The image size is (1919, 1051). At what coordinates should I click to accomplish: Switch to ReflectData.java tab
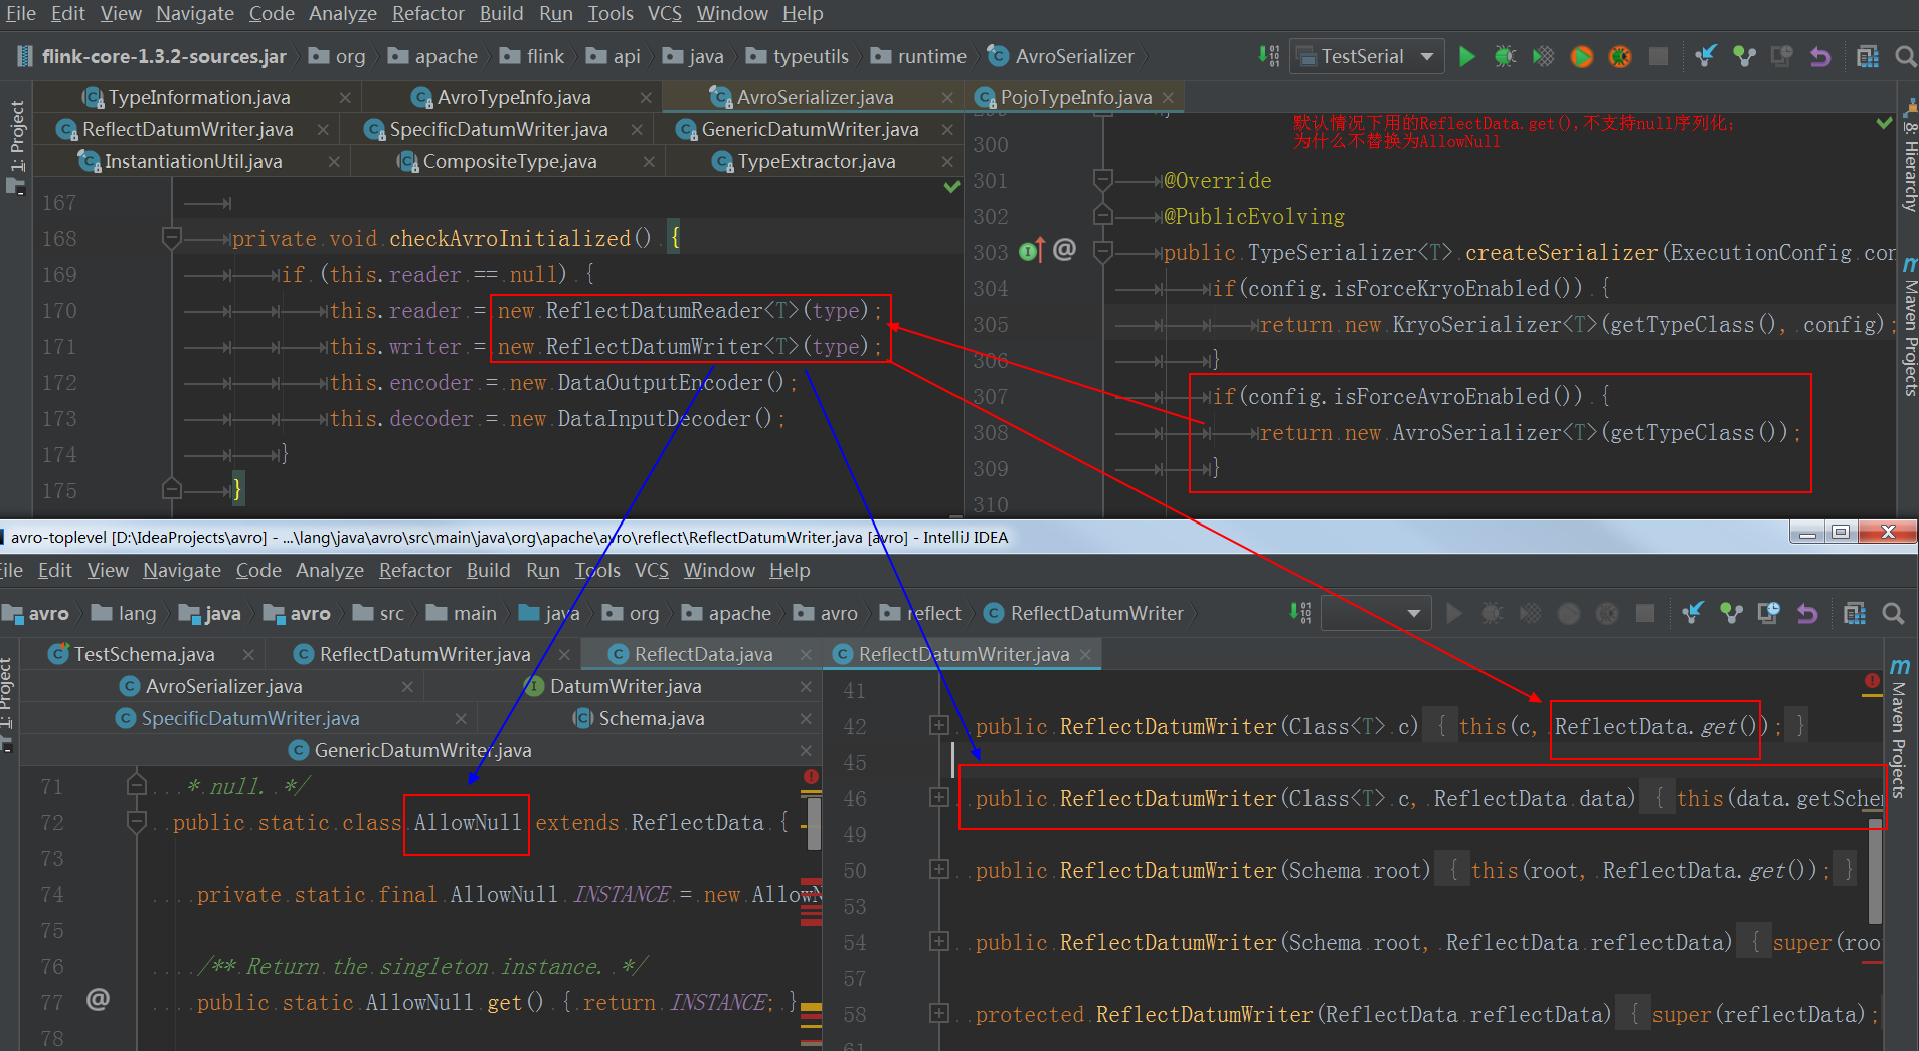[x=703, y=654]
